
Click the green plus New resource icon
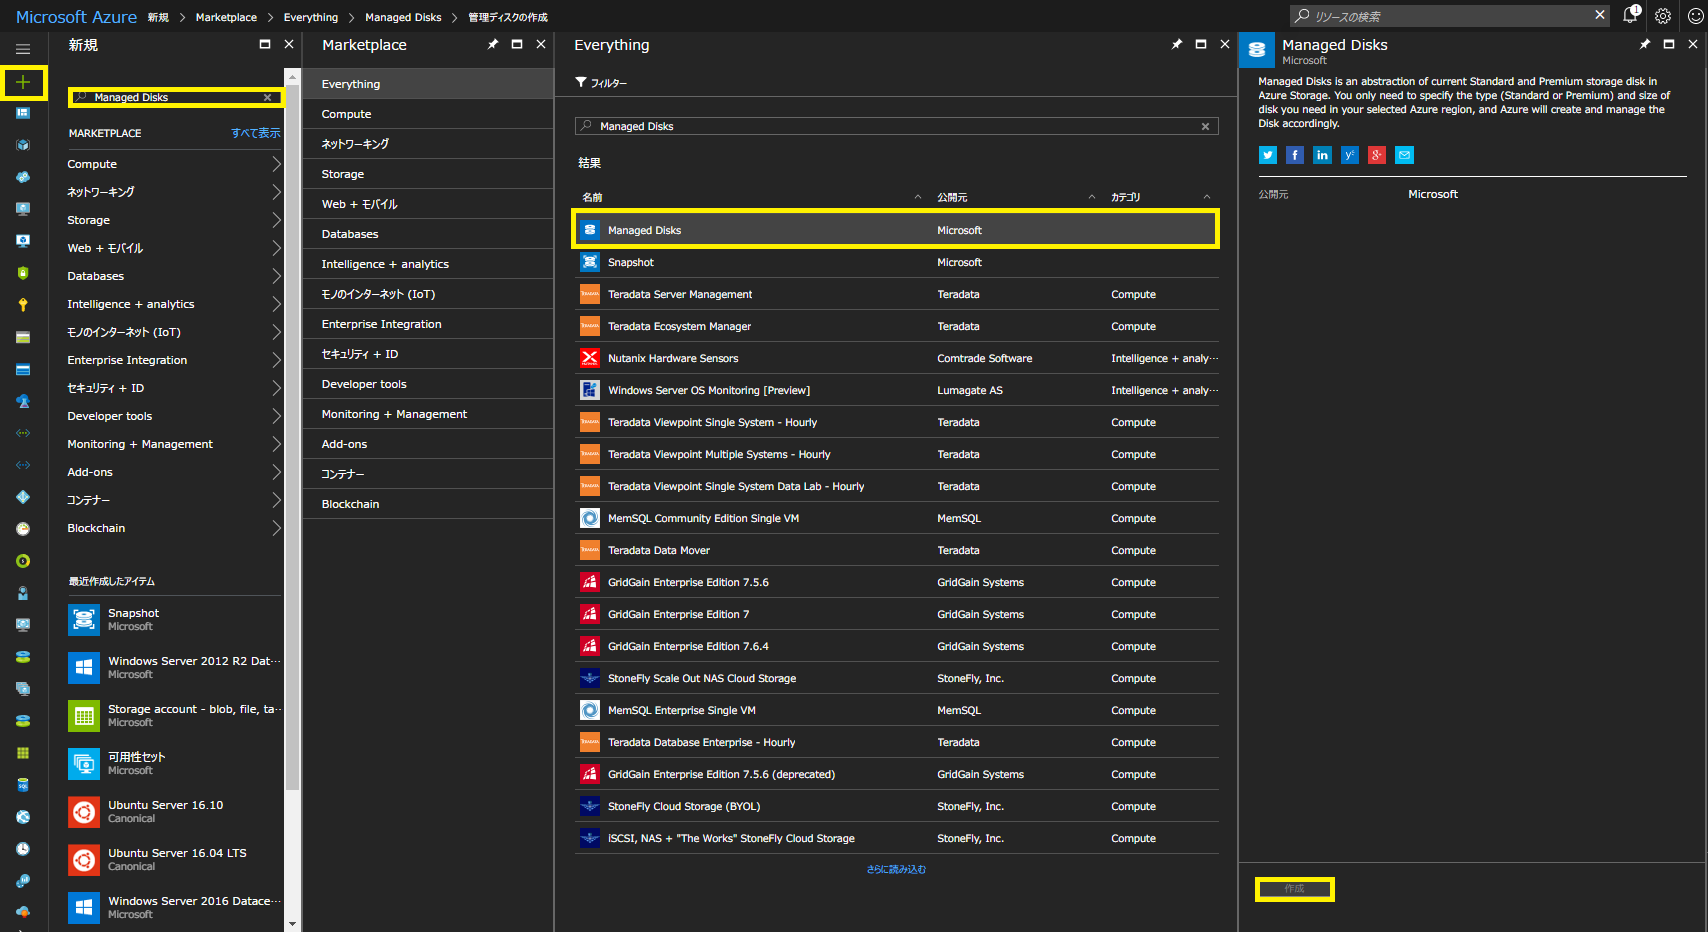(23, 82)
